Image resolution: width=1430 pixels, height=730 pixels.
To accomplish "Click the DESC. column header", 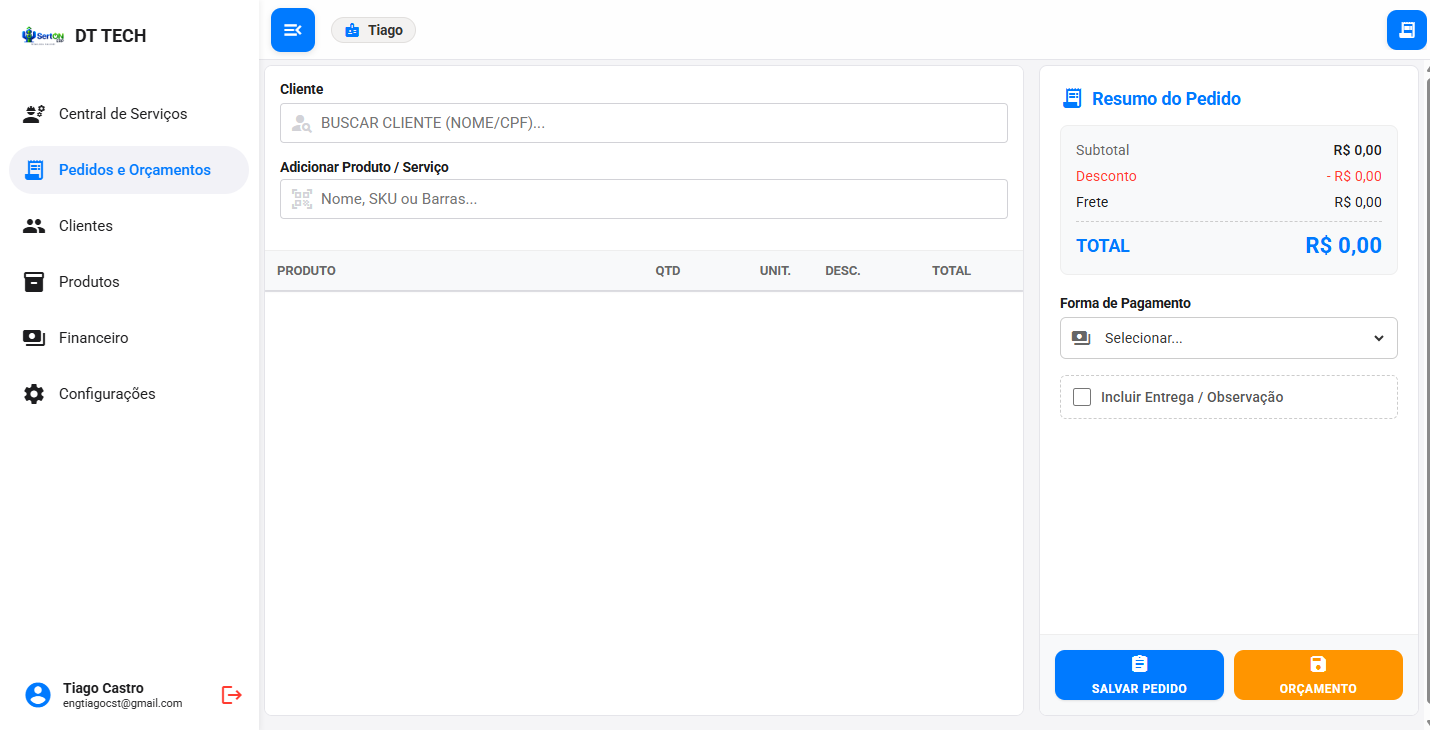I will (x=843, y=271).
